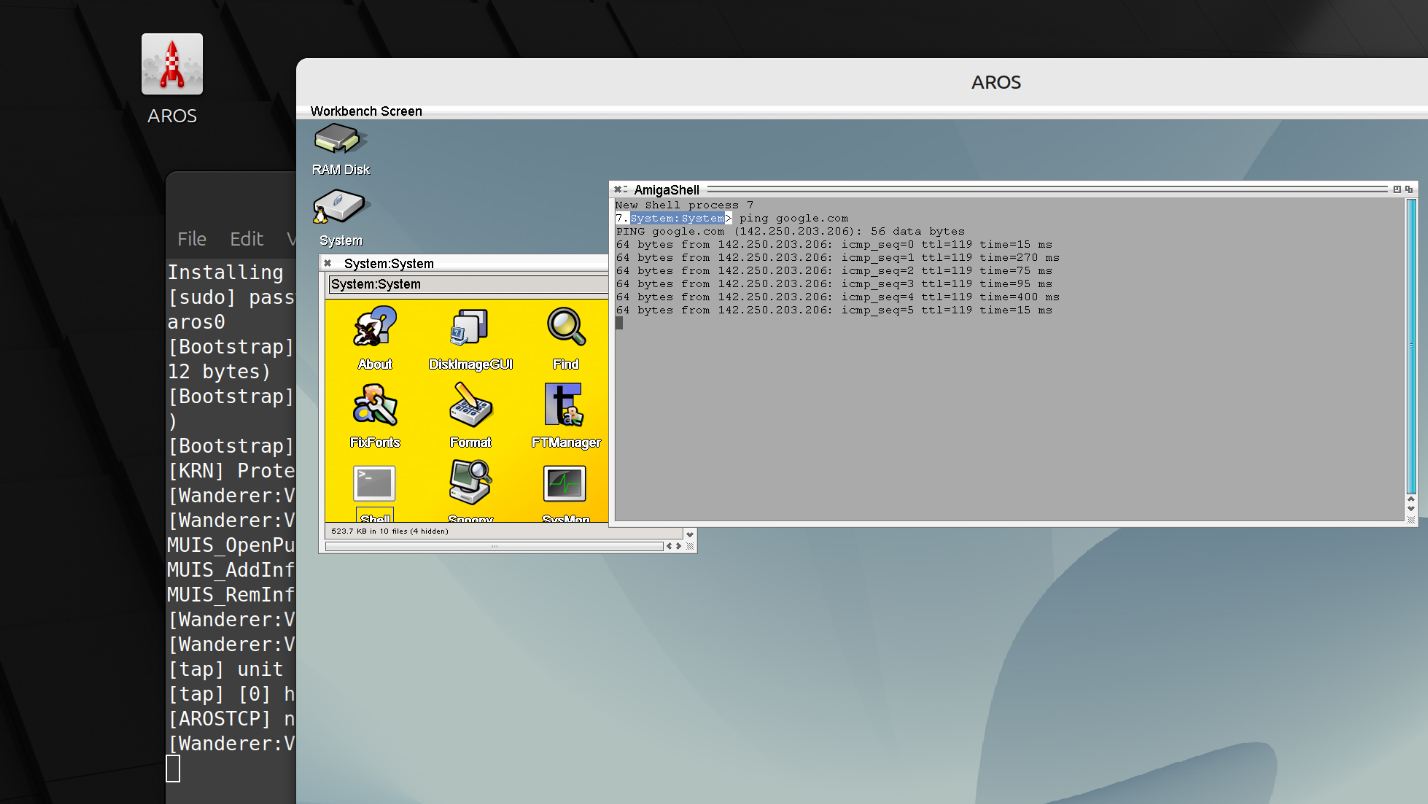The image size is (1428, 804).
Task: Click the Workbench Screen title text
Action: tap(366, 111)
